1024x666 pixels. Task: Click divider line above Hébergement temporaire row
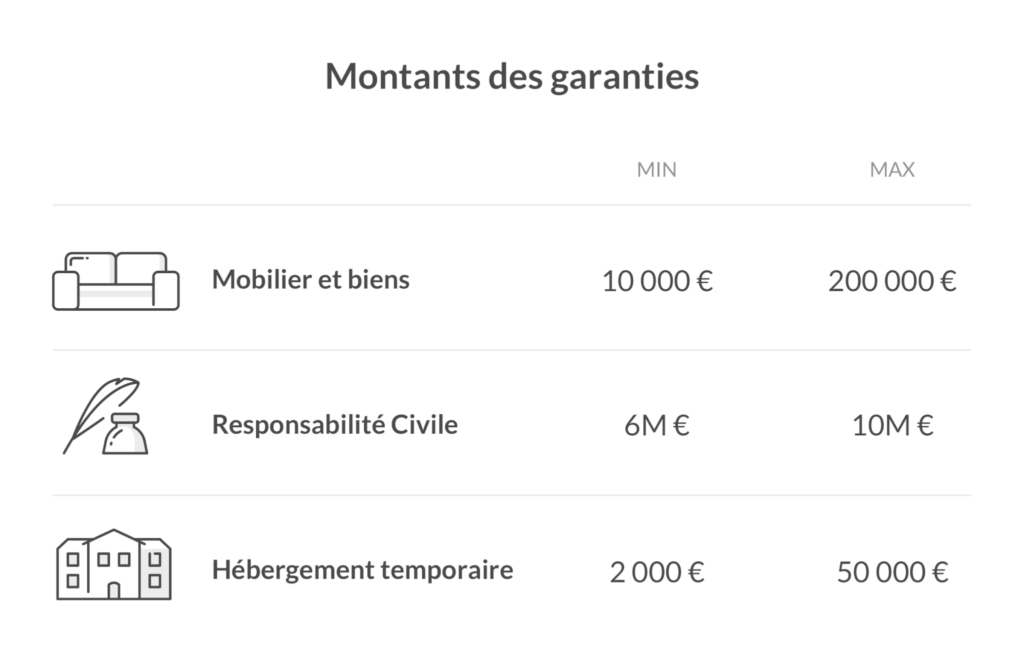(512, 495)
